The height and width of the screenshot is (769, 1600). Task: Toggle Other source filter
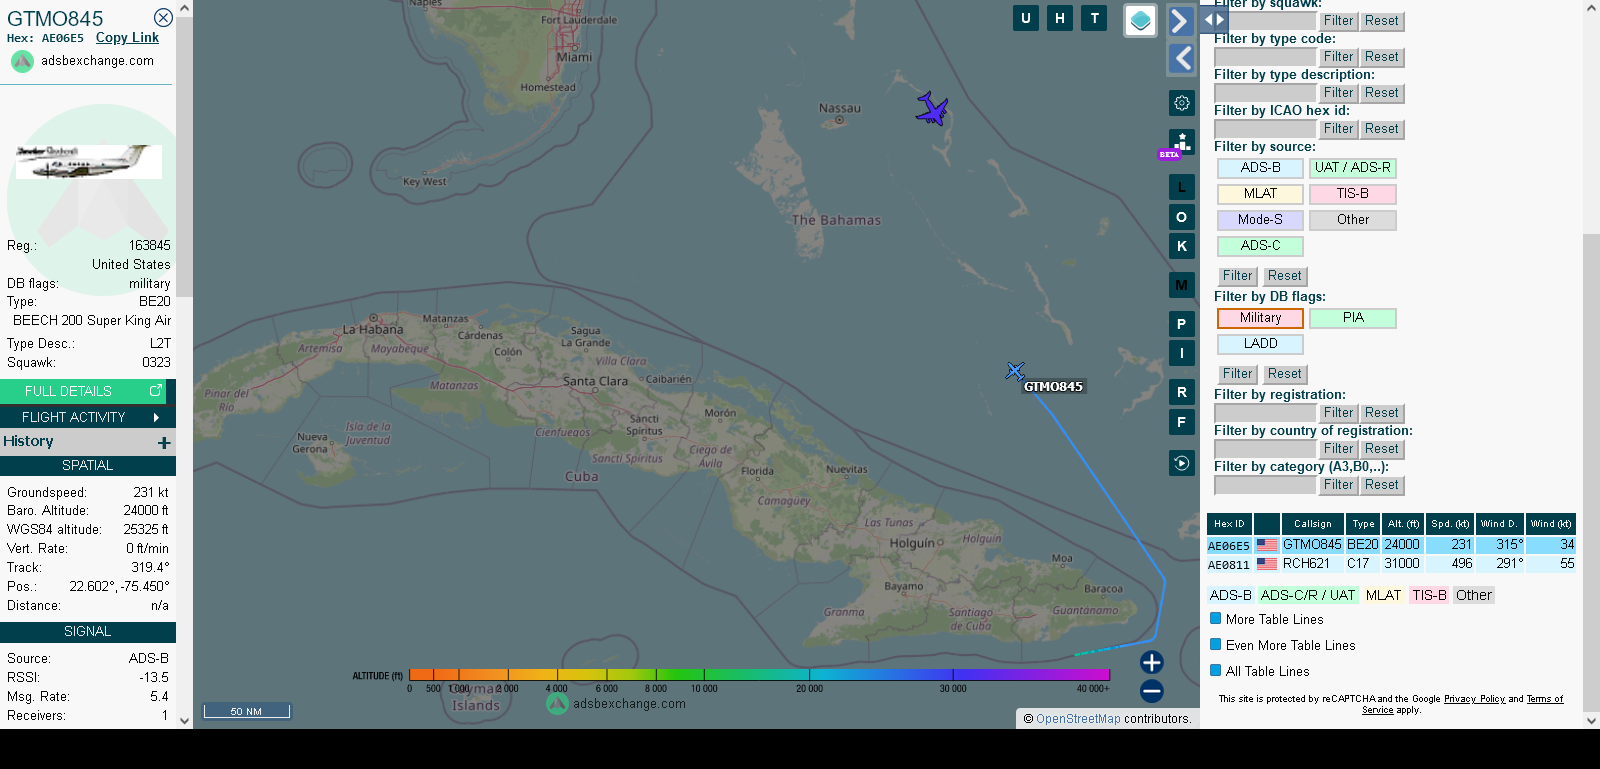(x=1353, y=220)
